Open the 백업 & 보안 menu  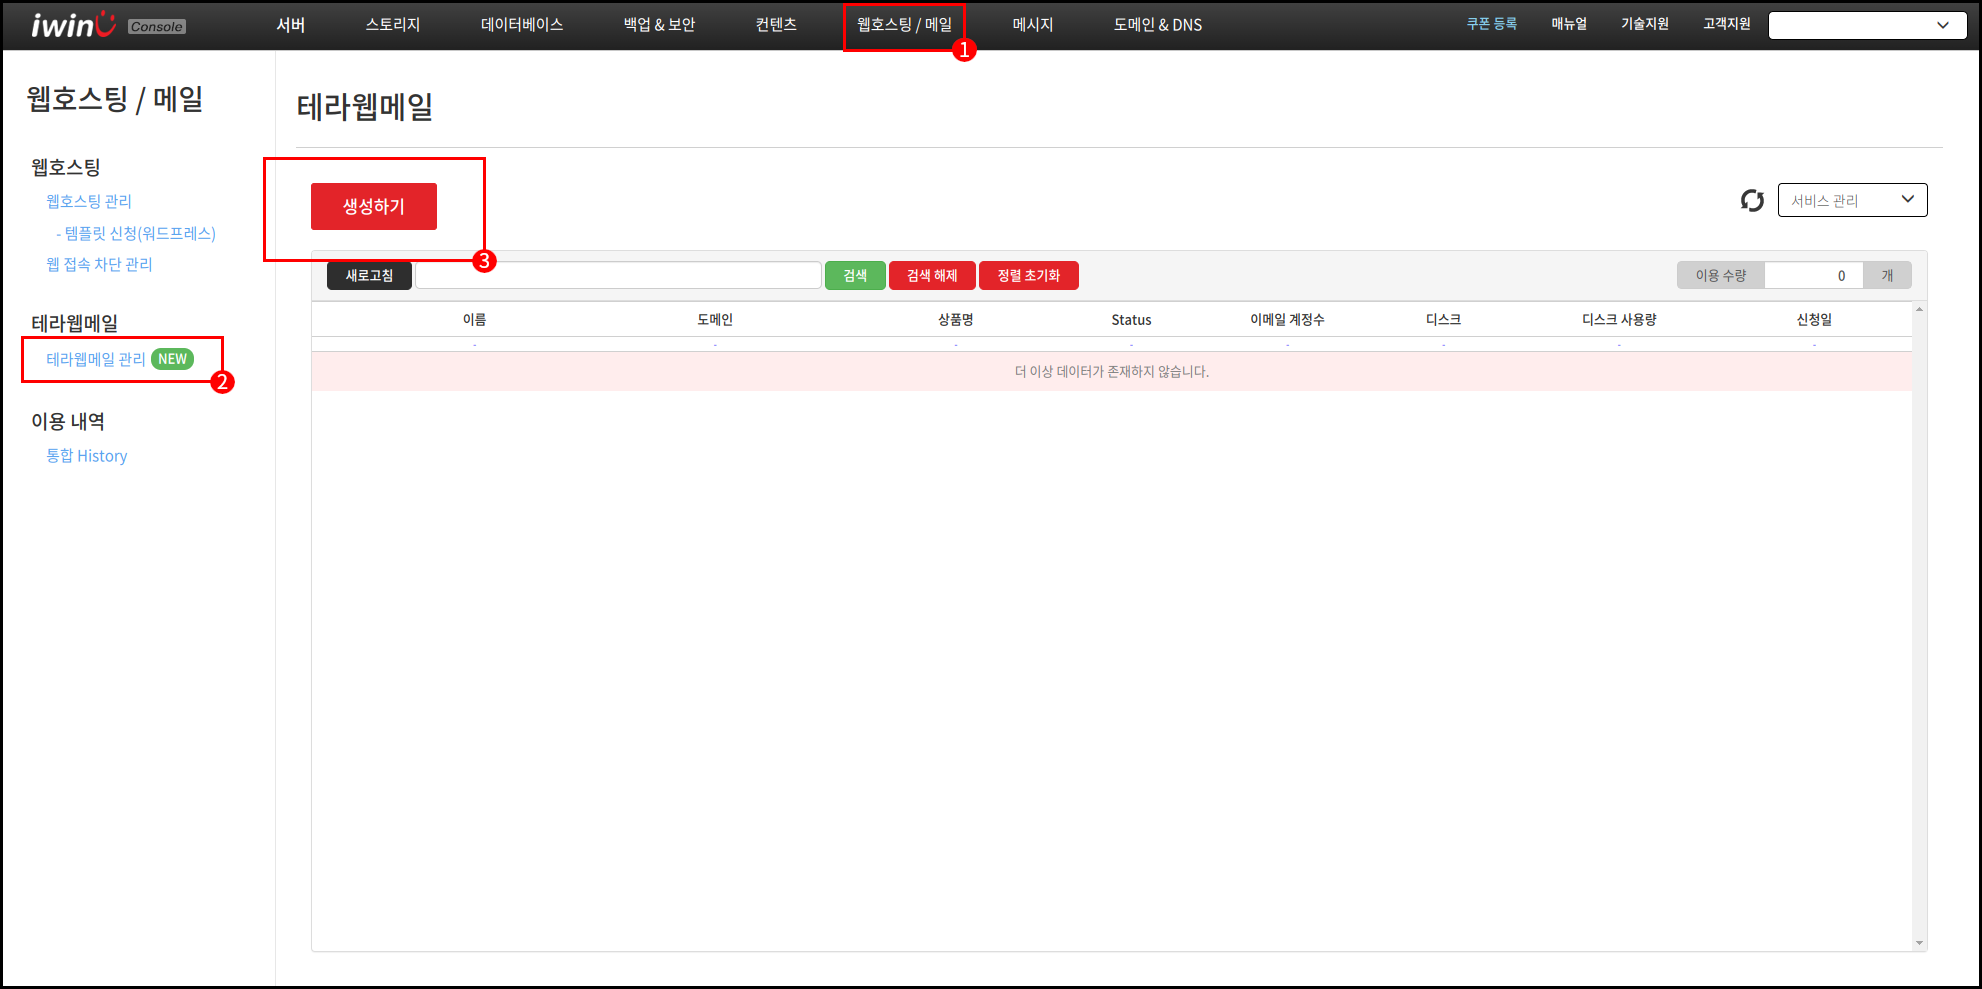660,25
